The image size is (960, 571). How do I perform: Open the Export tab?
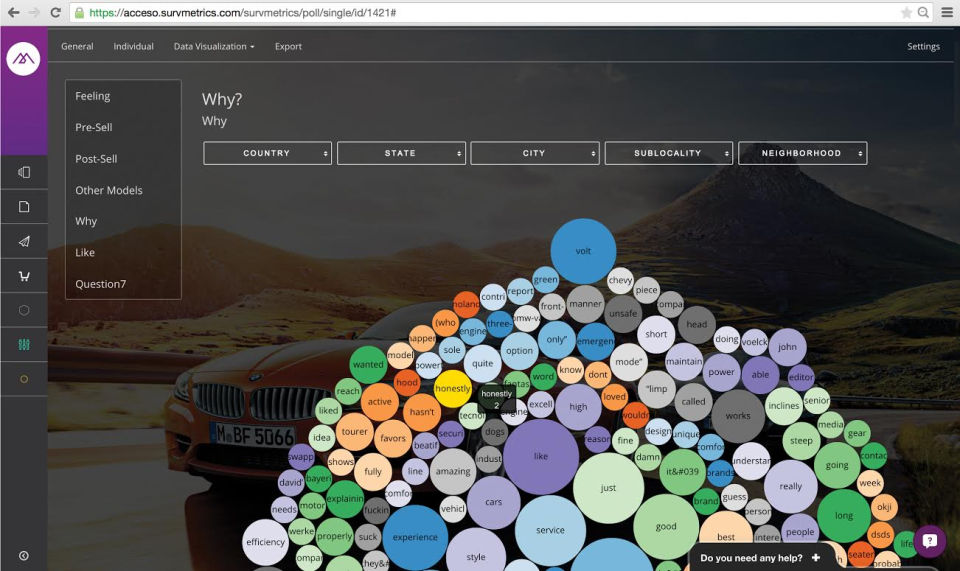288,47
